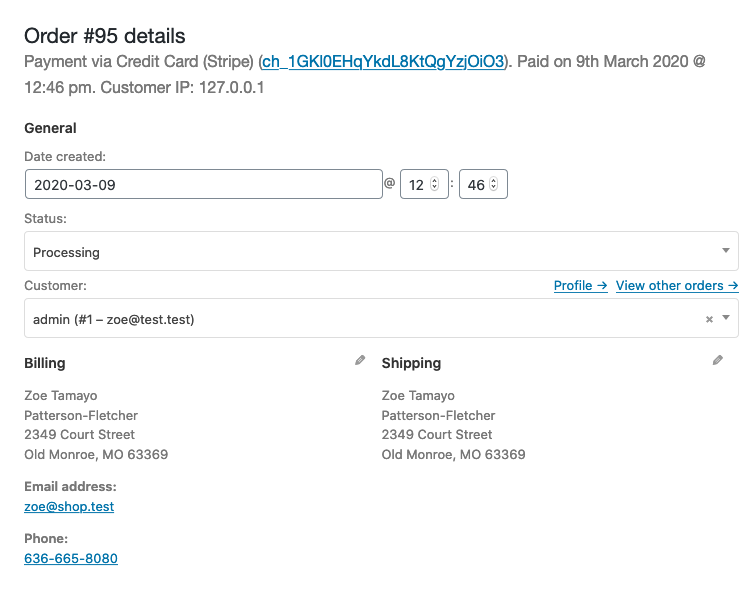View other orders for this customer
748x592 pixels.
point(677,285)
